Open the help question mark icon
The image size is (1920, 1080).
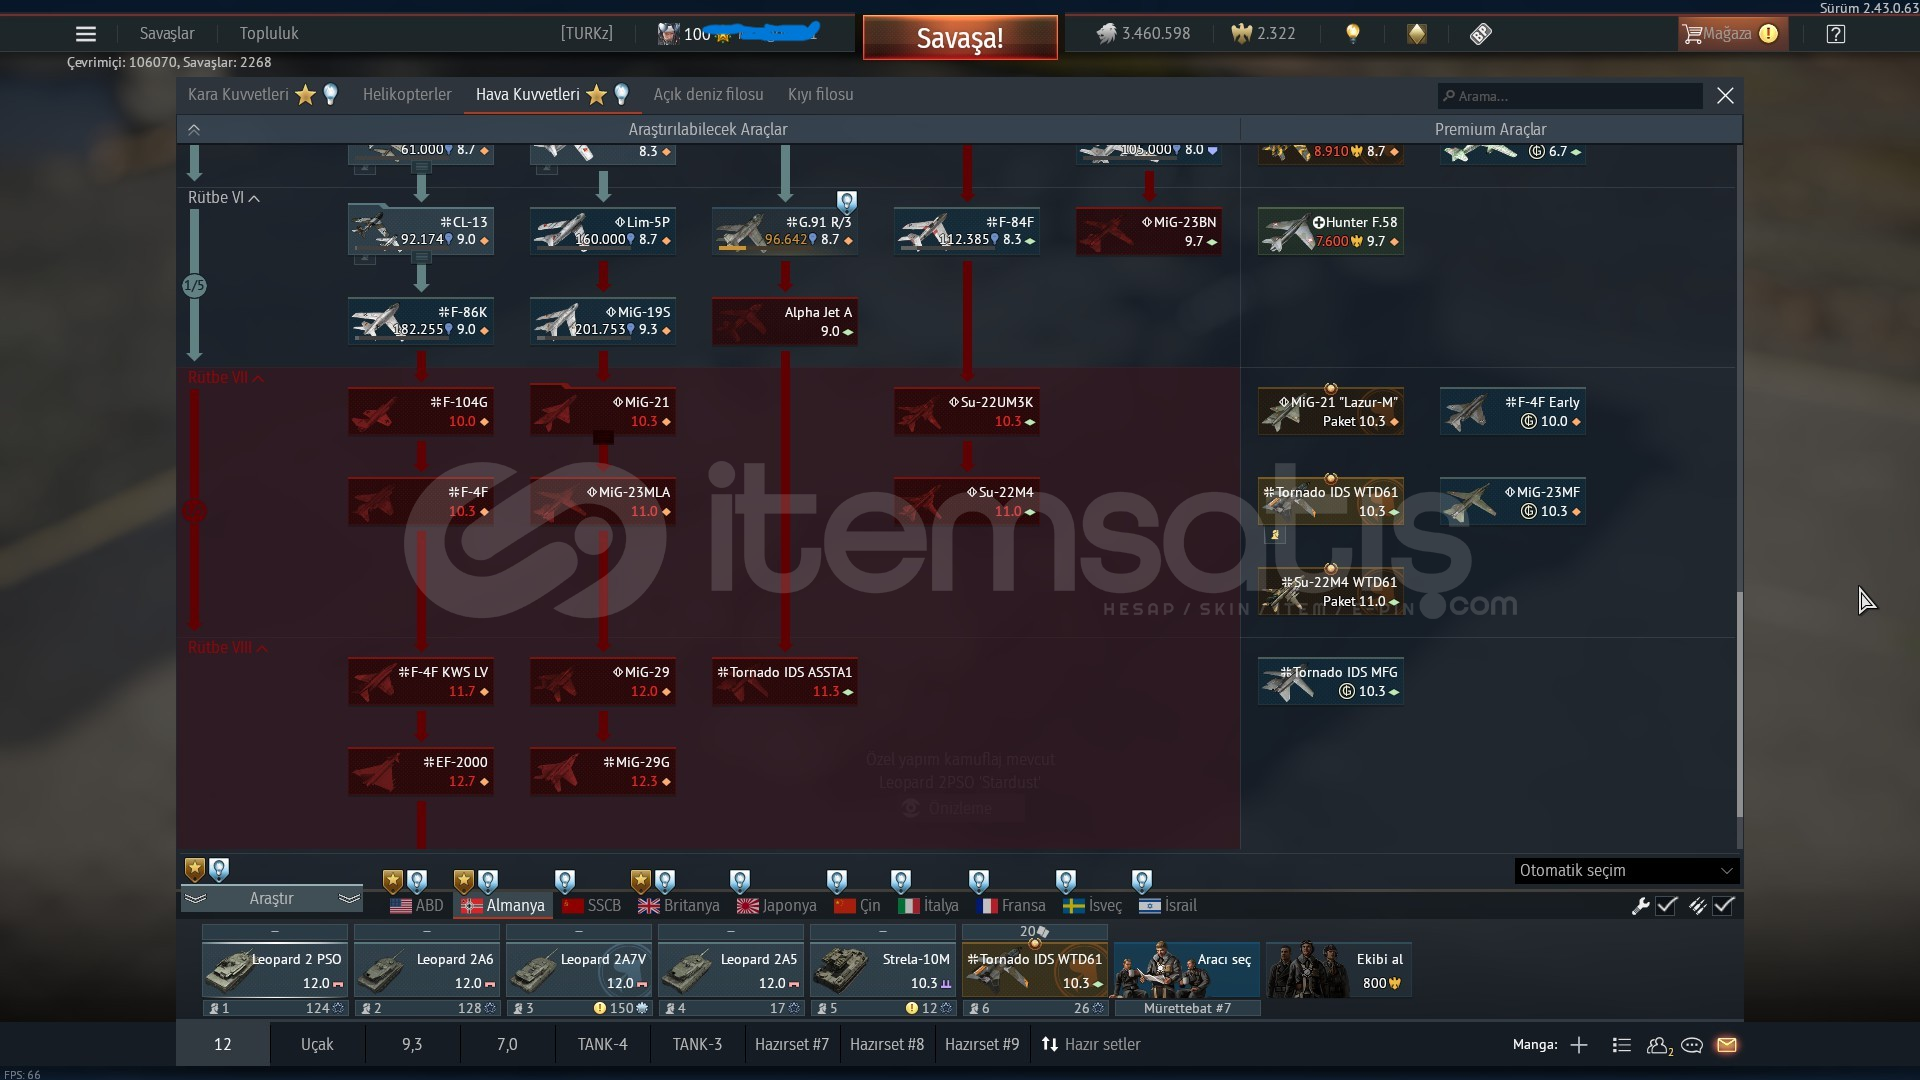1835,34
